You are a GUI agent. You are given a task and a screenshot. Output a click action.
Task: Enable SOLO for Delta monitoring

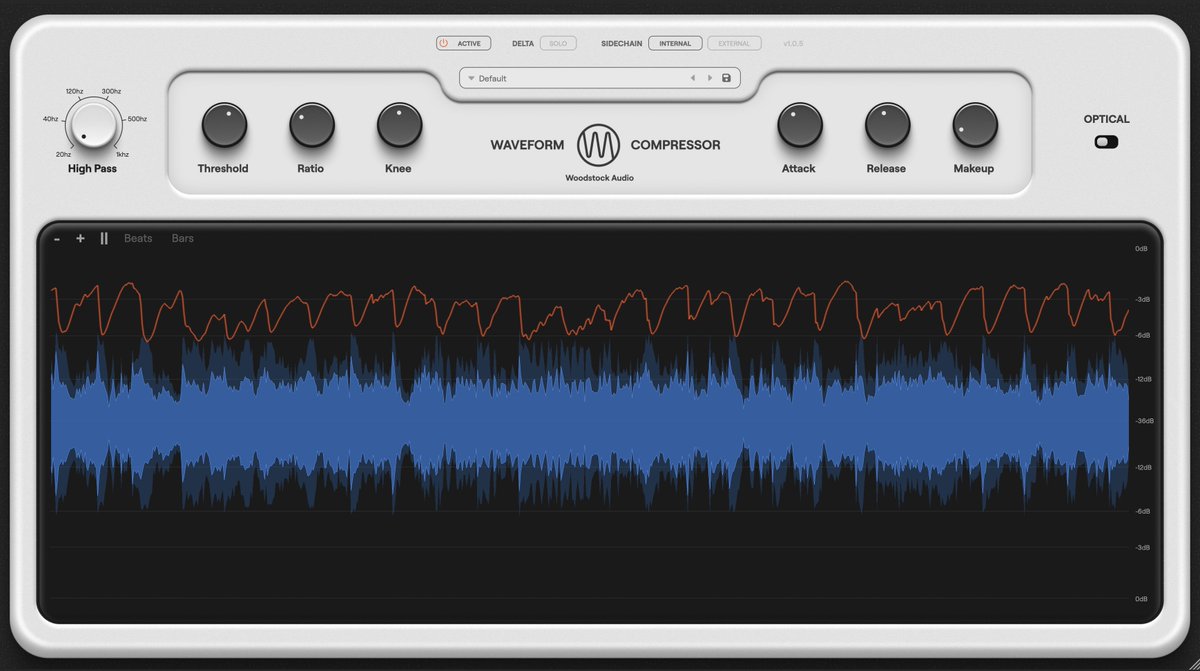tap(557, 43)
